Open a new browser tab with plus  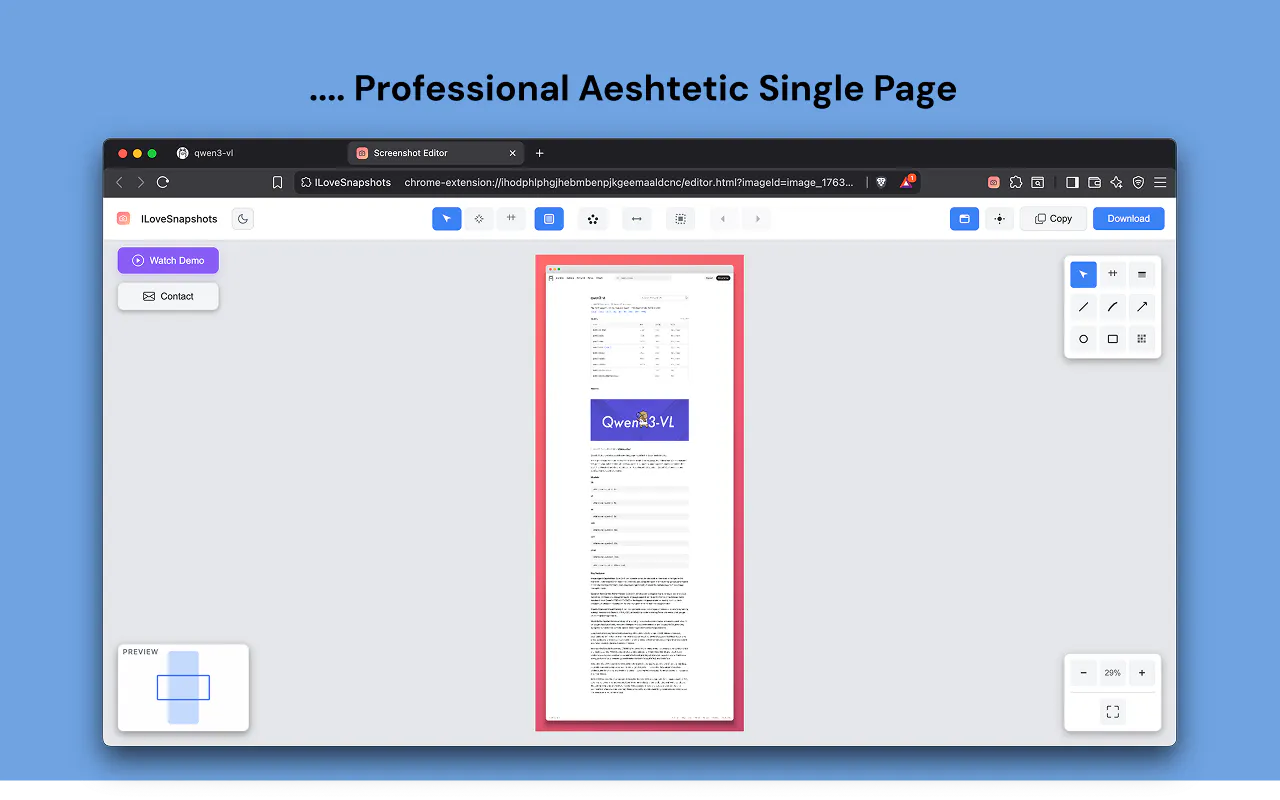click(x=540, y=153)
